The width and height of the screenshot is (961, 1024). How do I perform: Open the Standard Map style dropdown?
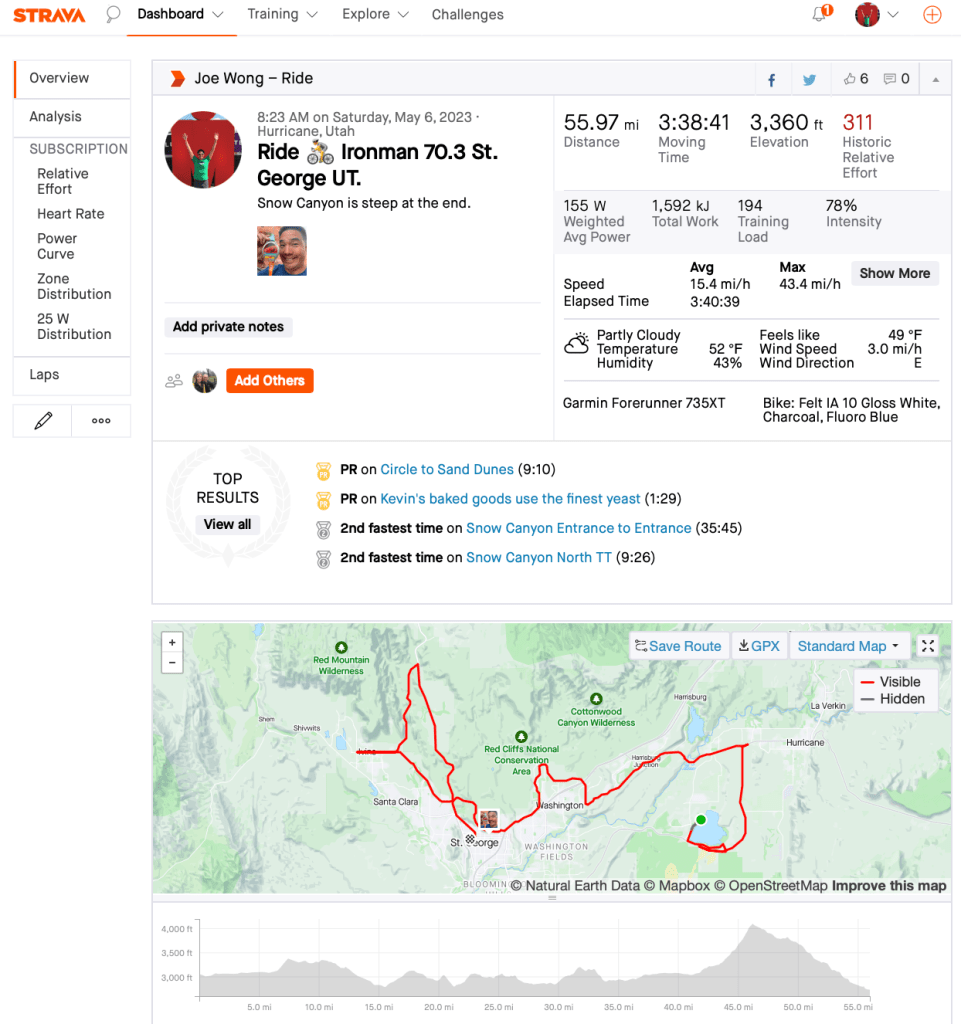[847, 646]
